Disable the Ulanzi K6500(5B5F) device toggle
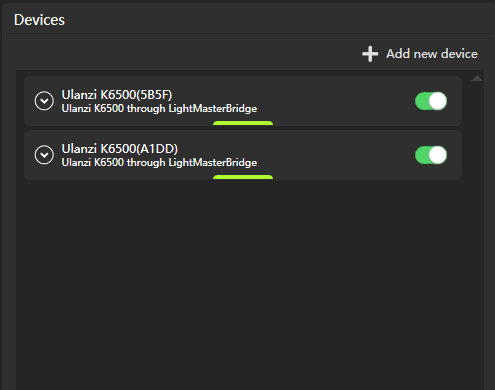 [x=431, y=101]
